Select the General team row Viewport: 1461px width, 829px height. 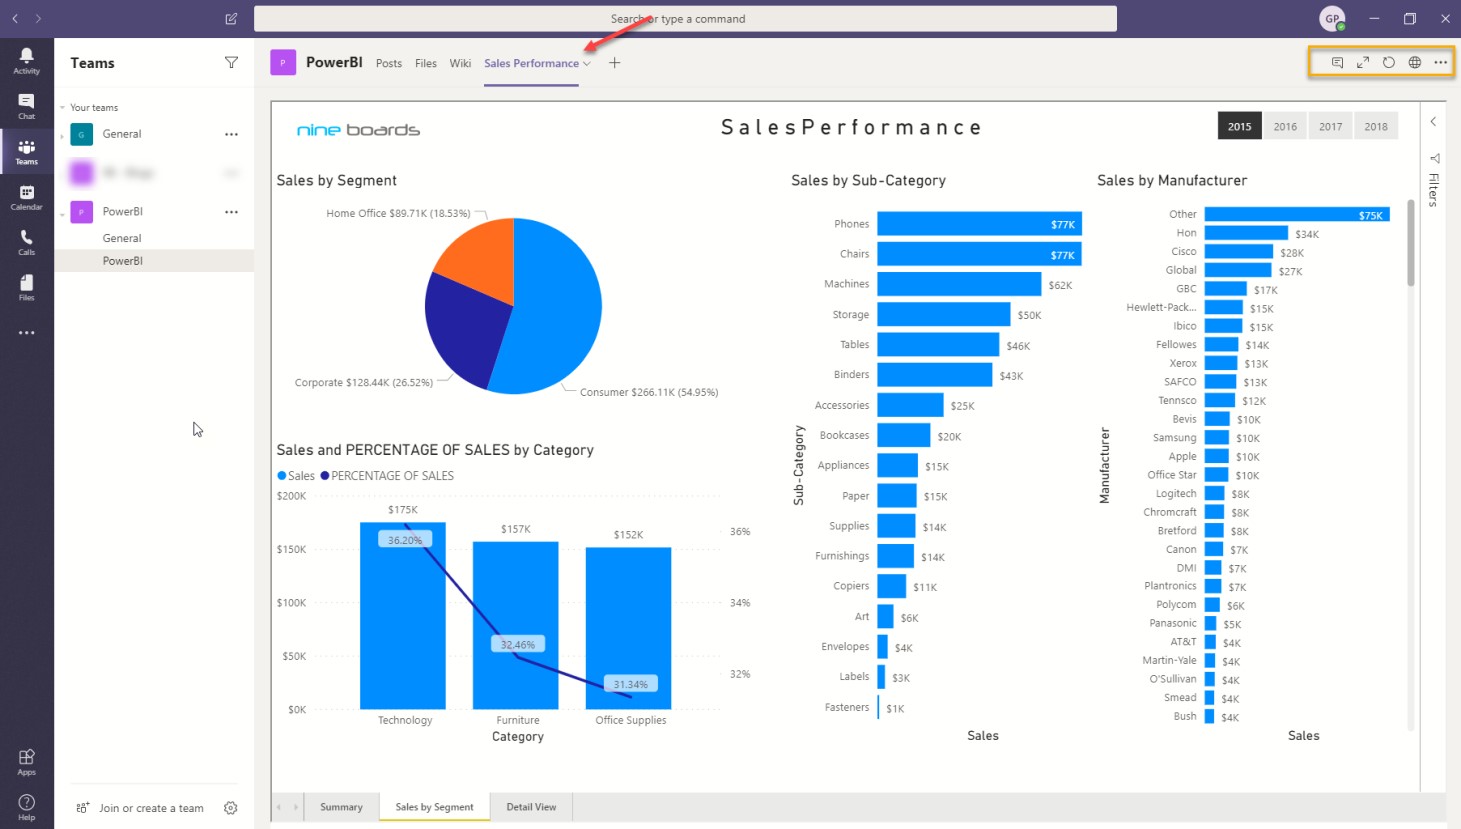[x=154, y=134]
